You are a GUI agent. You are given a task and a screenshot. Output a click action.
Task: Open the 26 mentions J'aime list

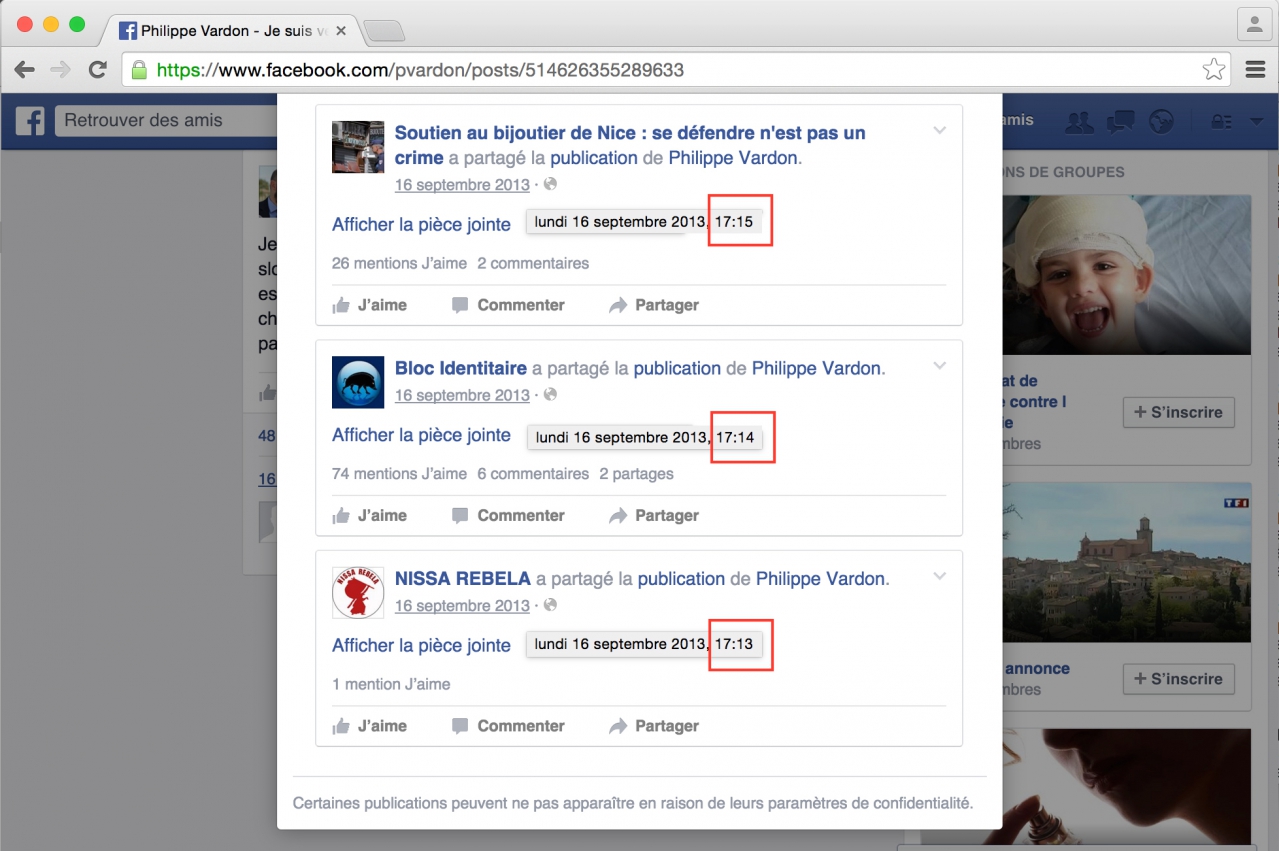click(x=399, y=263)
